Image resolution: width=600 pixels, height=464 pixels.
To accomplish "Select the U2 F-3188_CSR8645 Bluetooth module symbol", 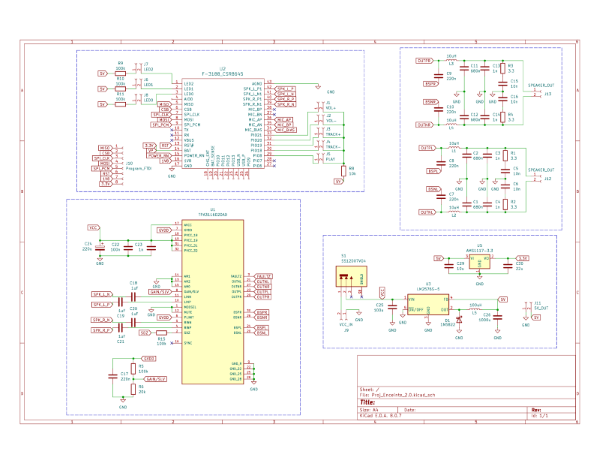I will coord(223,125).
